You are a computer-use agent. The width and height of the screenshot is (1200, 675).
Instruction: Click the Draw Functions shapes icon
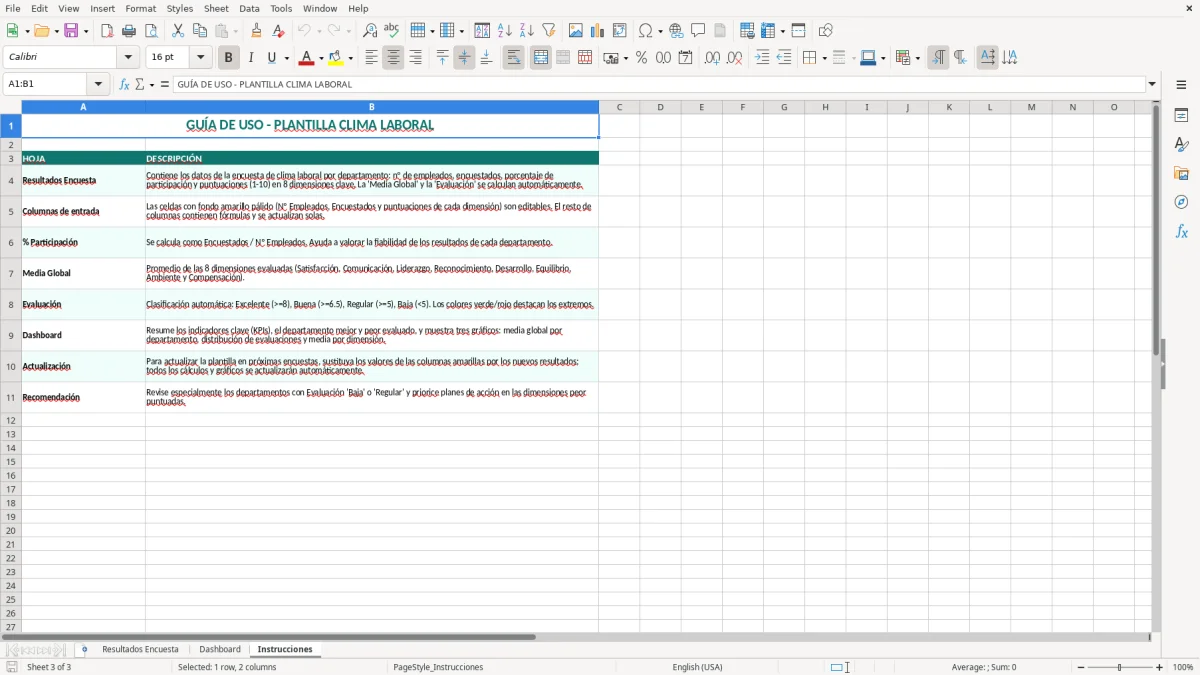click(826, 31)
